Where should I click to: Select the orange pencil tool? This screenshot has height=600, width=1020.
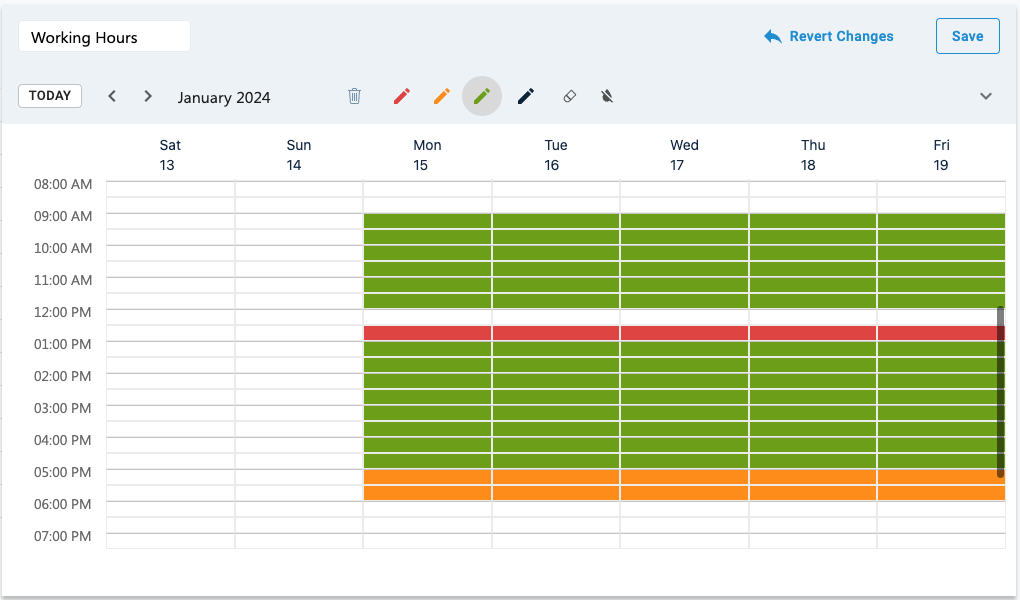tap(442, 96)
